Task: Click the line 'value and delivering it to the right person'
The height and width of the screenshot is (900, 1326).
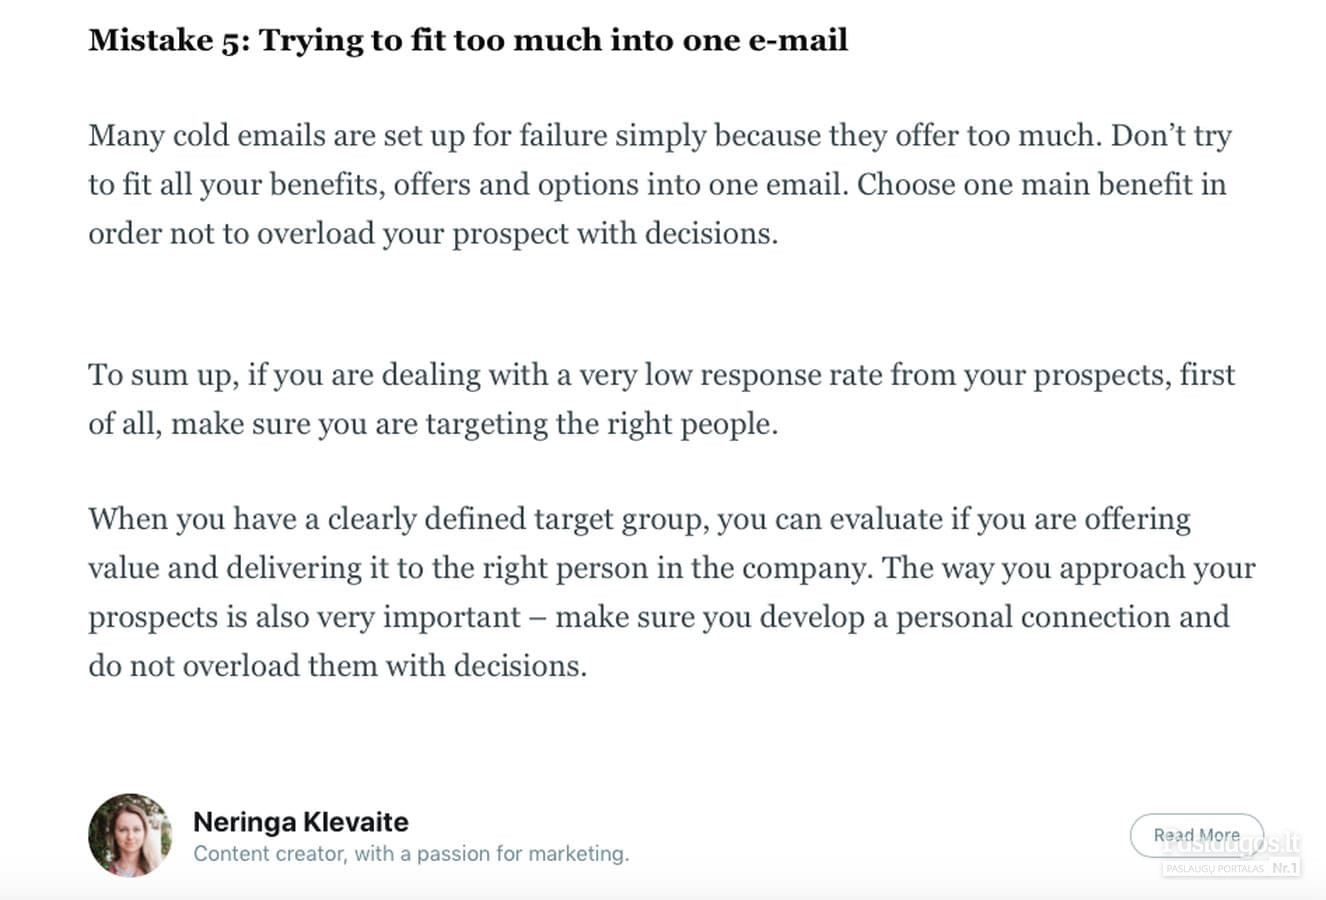Action: click(672, 568)
